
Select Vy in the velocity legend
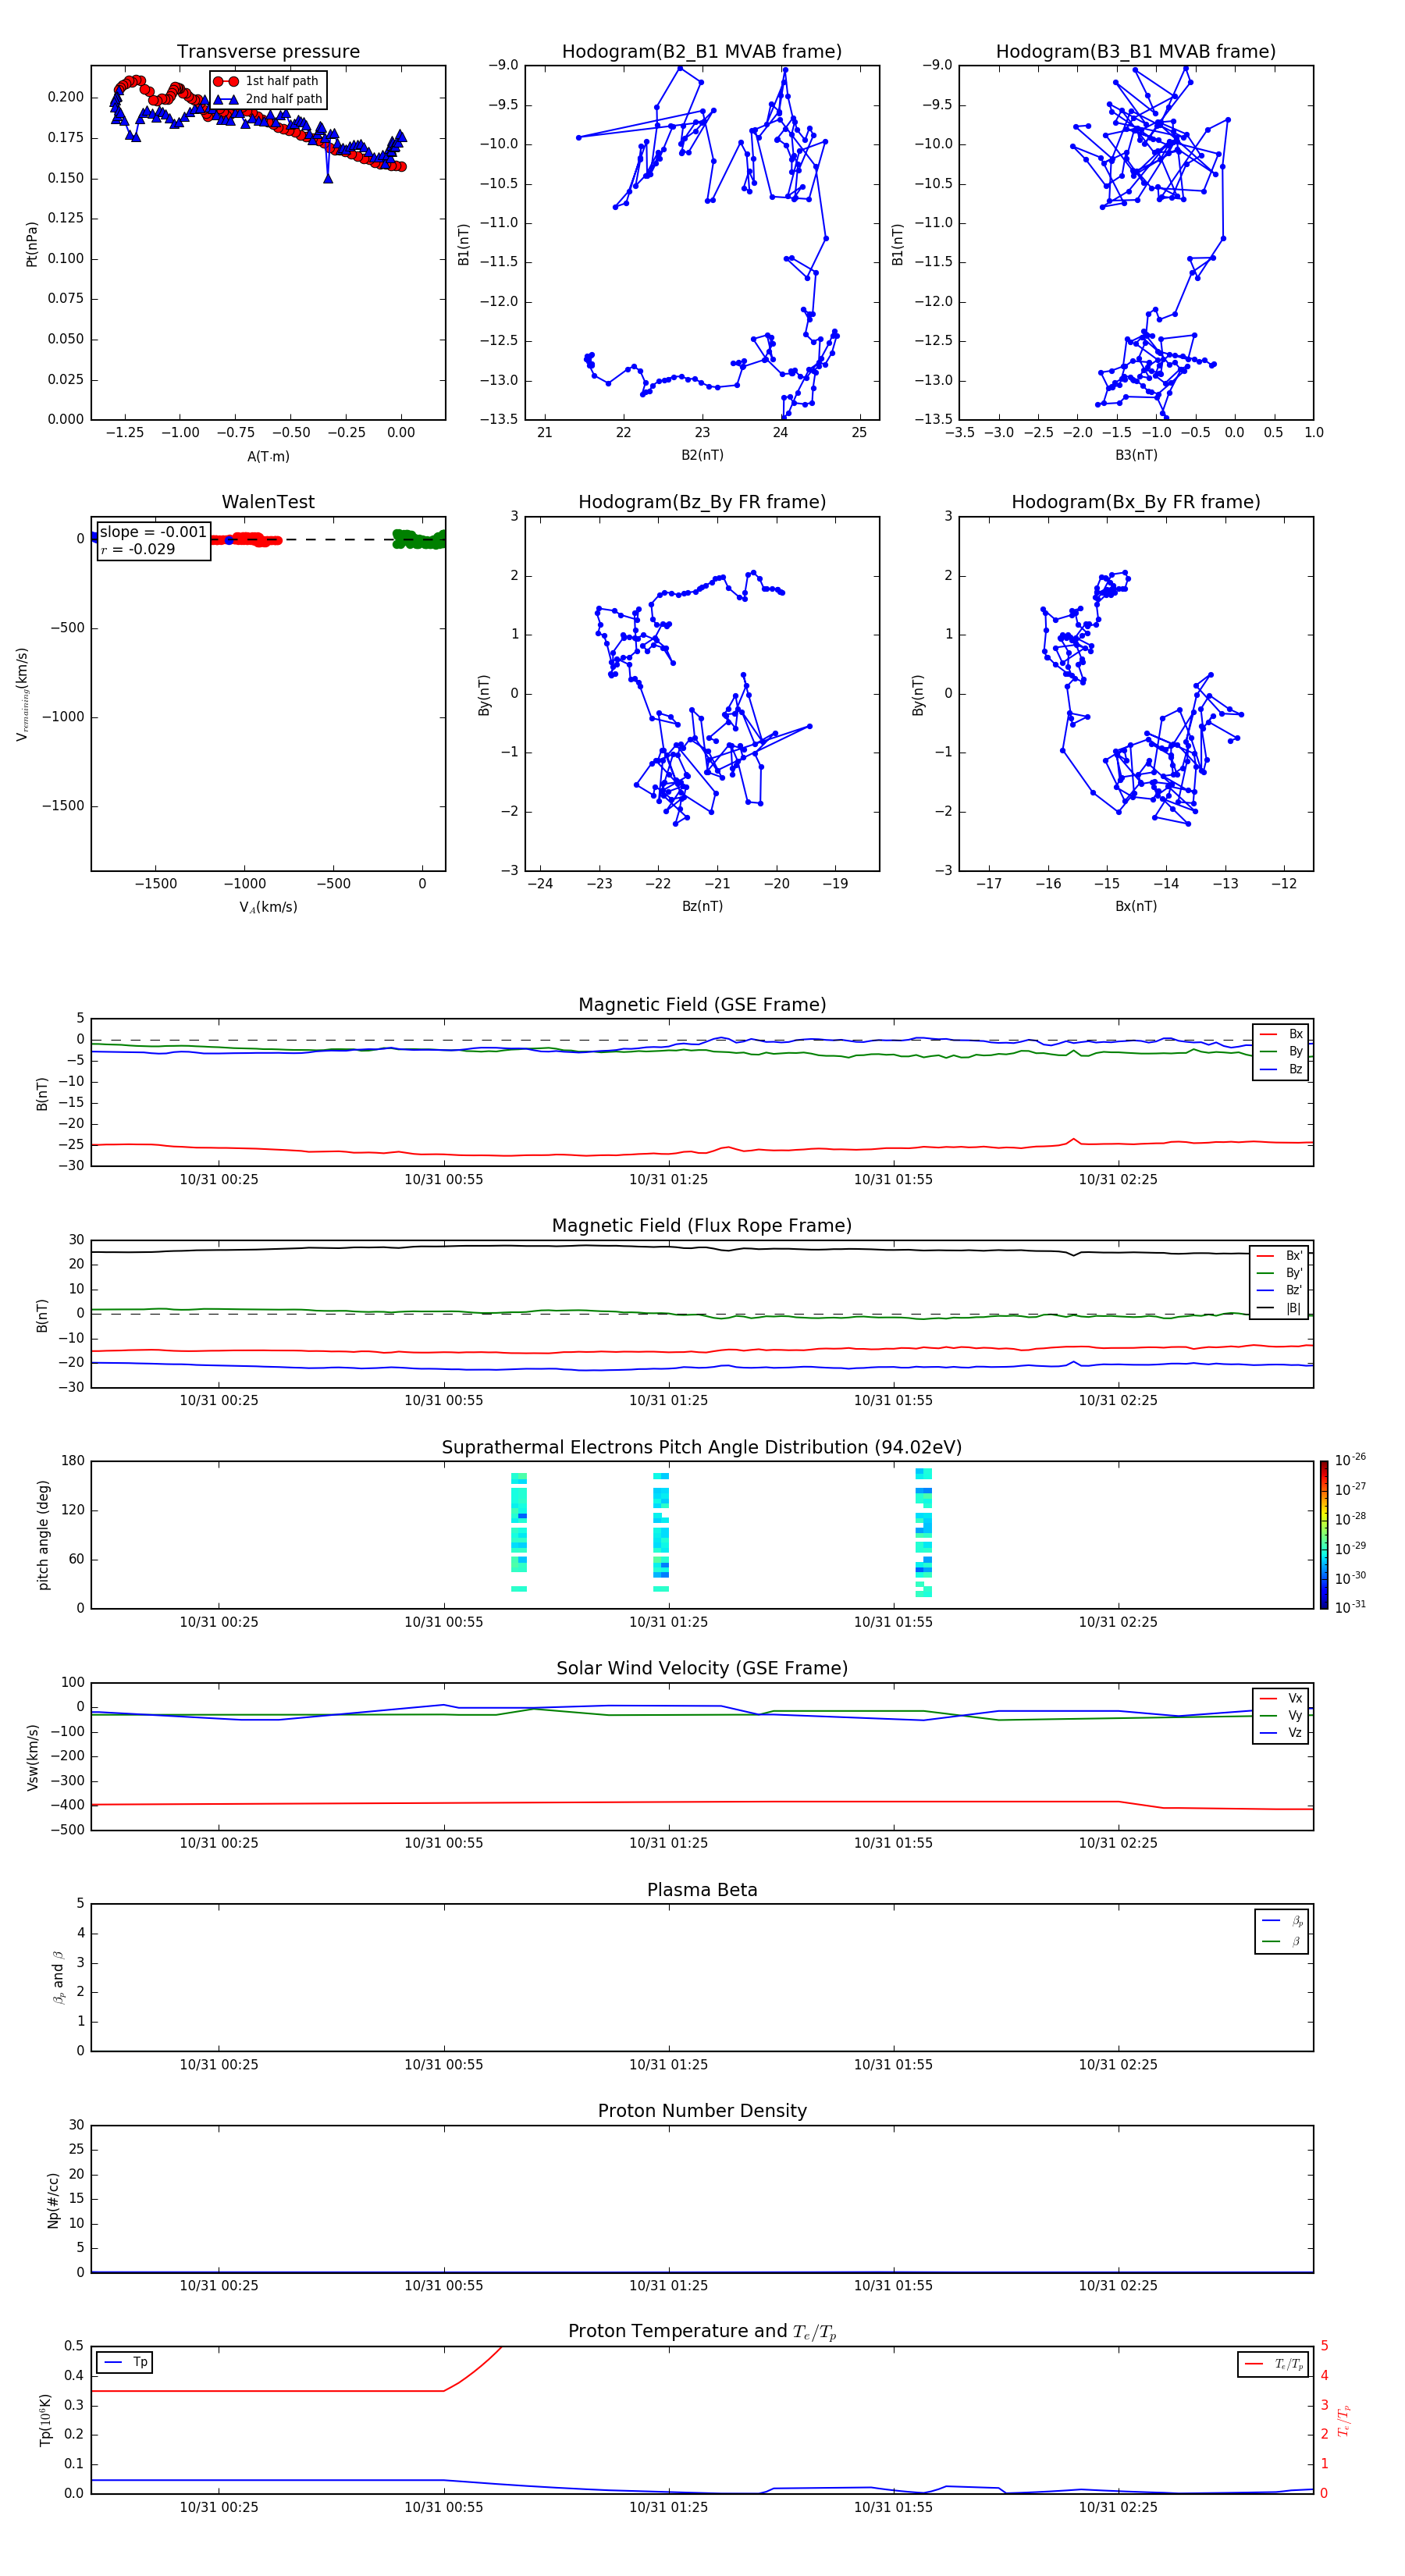coord(1281,1715)
